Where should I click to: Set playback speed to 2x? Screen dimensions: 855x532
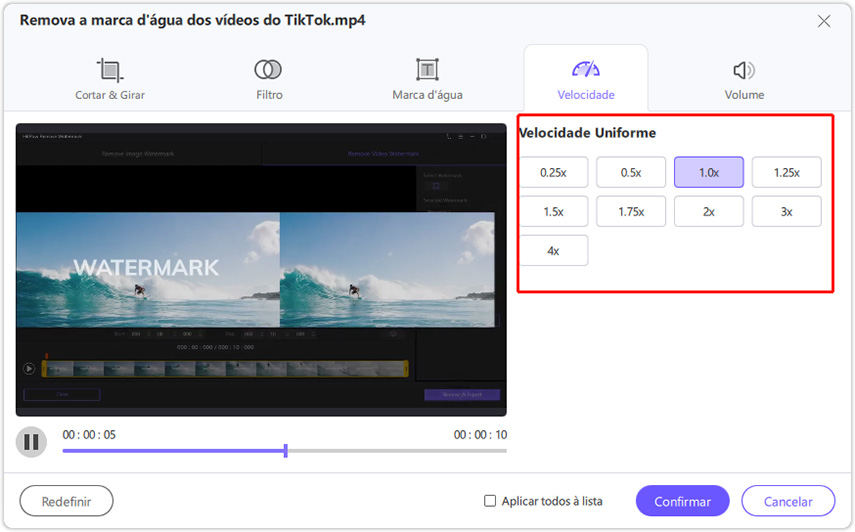click(x=708, y=211)
